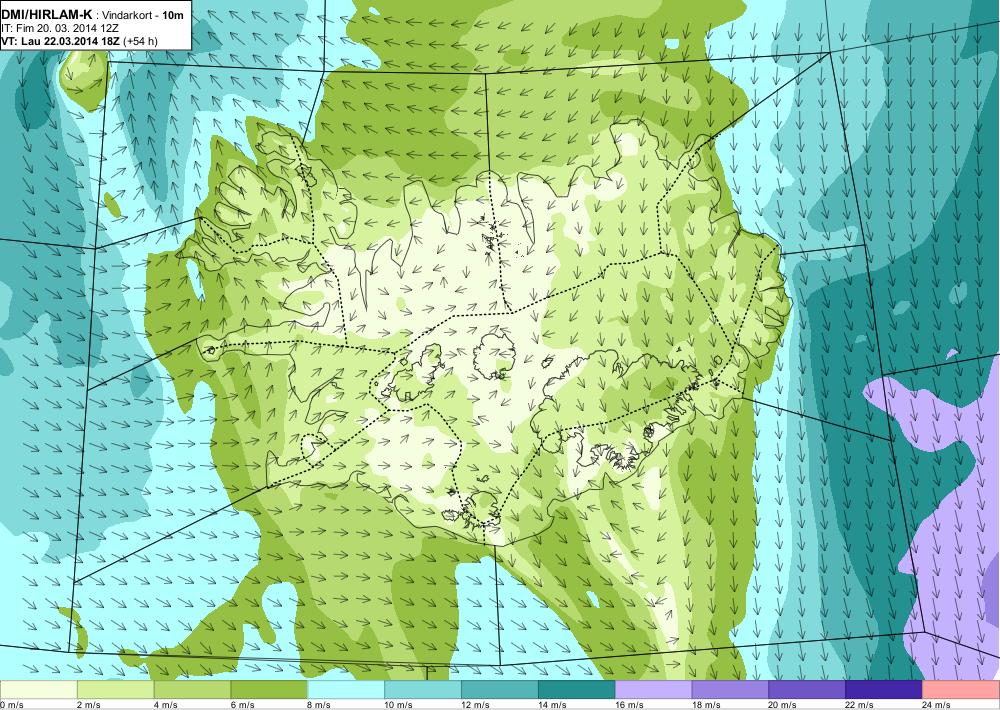The image size is (1000, 710).
Task: Click the '6 m/s' legend label
Action: (242, 705)
